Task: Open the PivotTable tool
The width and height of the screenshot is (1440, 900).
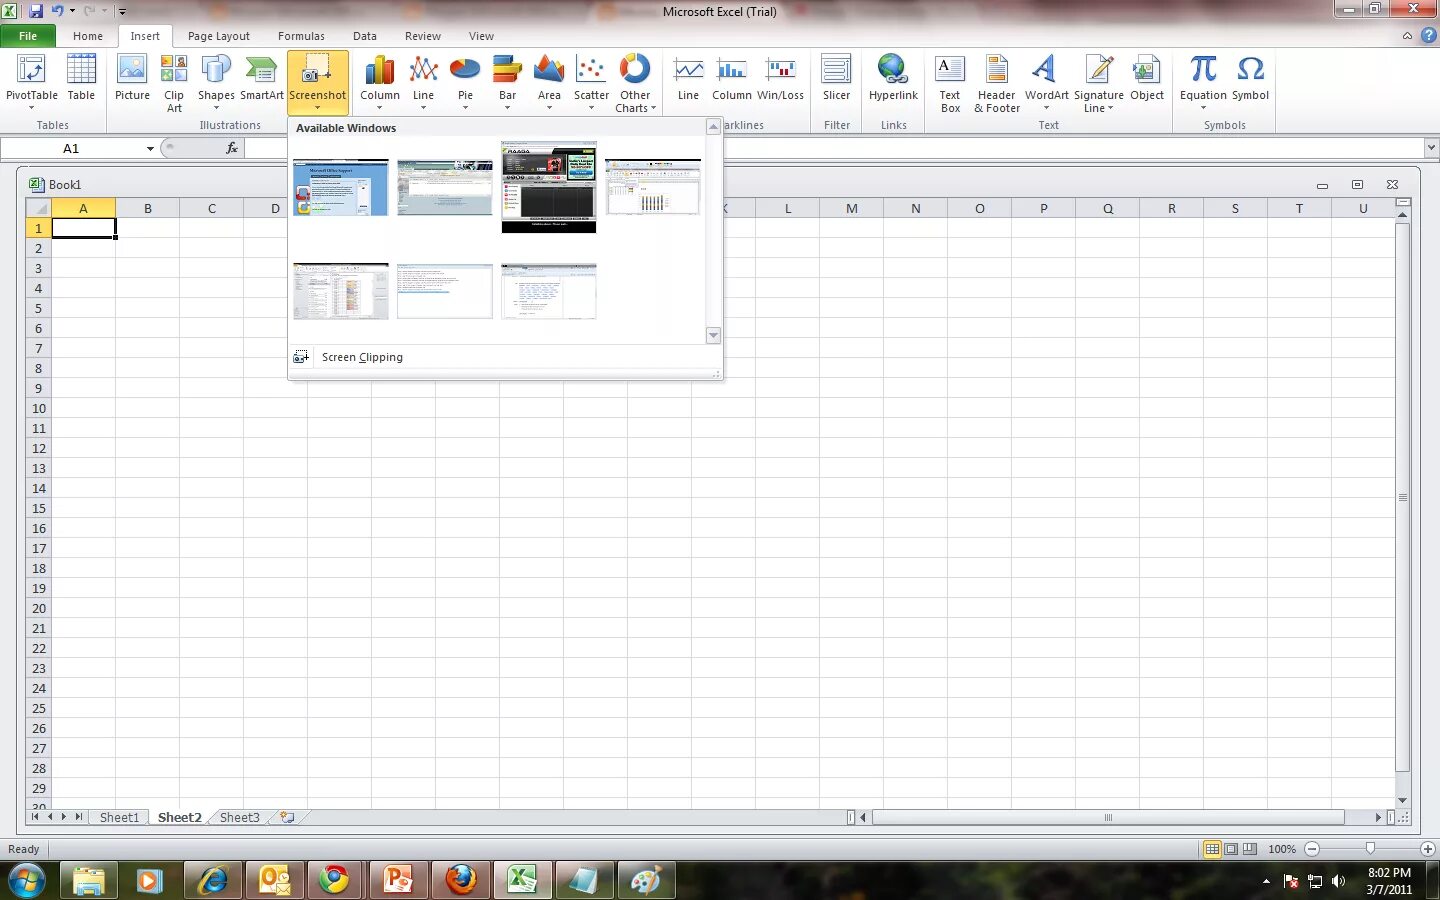Action: point(32,82)
